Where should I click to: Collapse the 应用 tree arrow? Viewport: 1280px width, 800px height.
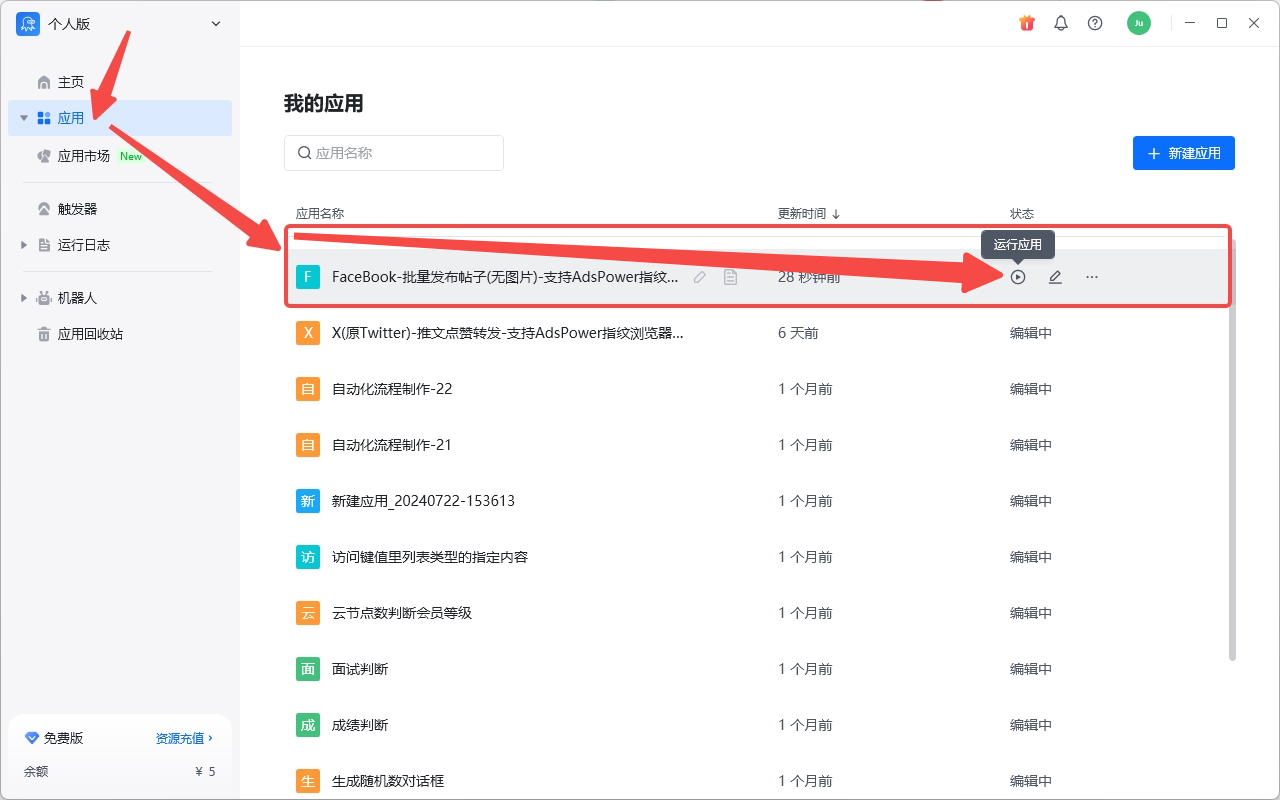tap(24, 118)
